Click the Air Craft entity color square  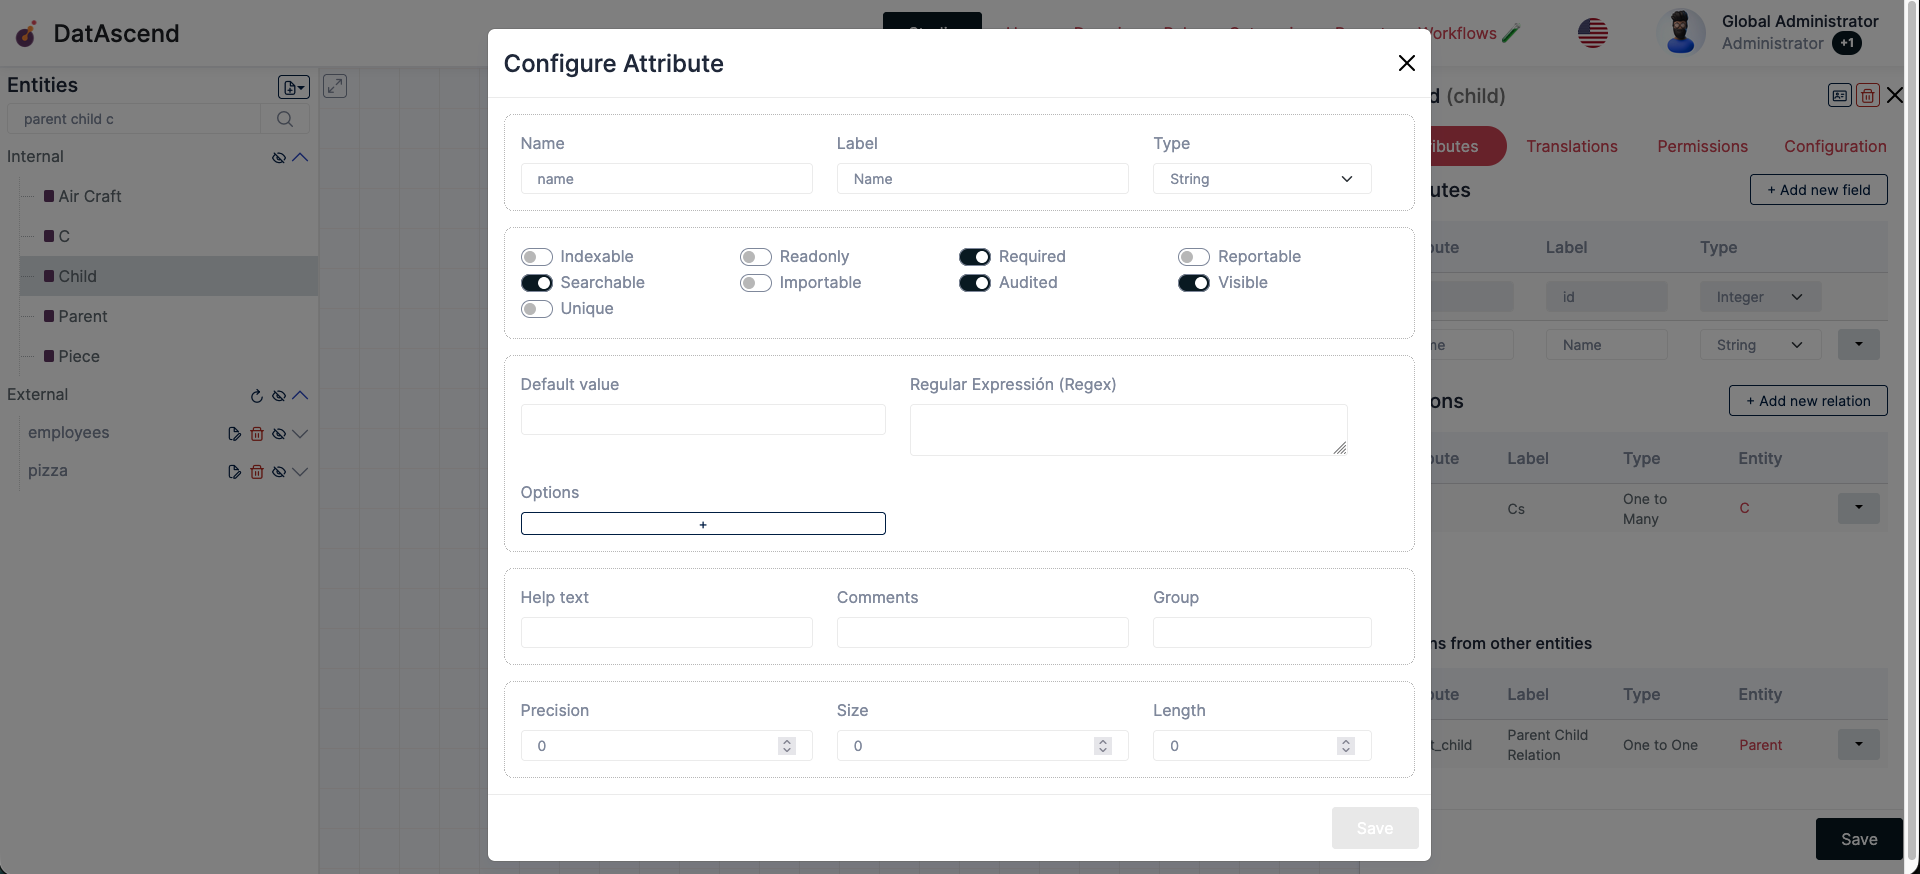tap(49, 196)
